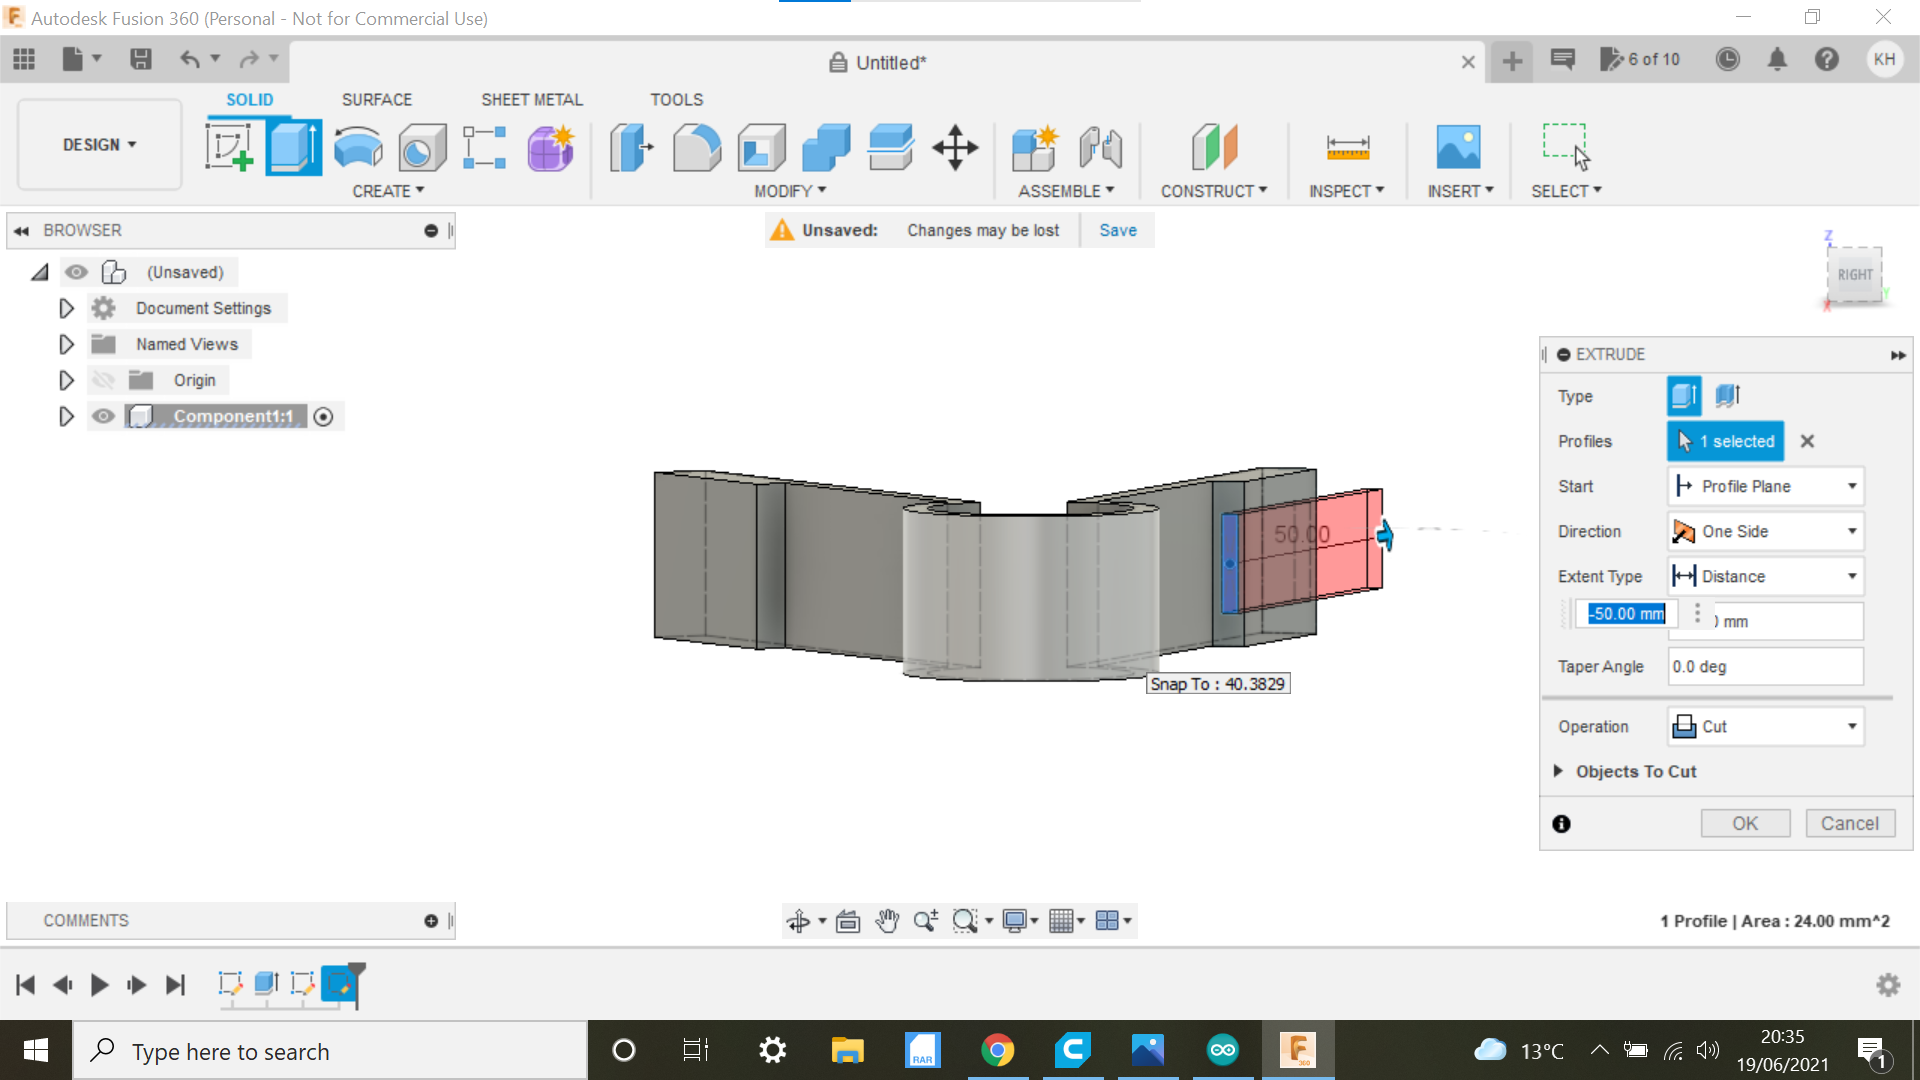Click the Extrude tool icon
1920x1080 pixels.
pyautogui.click(x=294, y=146)
